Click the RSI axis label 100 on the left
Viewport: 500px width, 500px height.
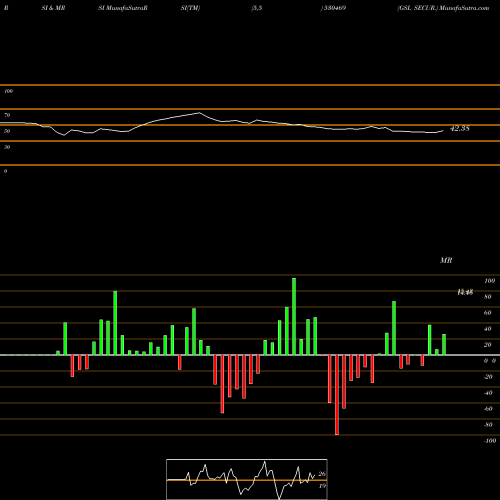coord(8,91)
